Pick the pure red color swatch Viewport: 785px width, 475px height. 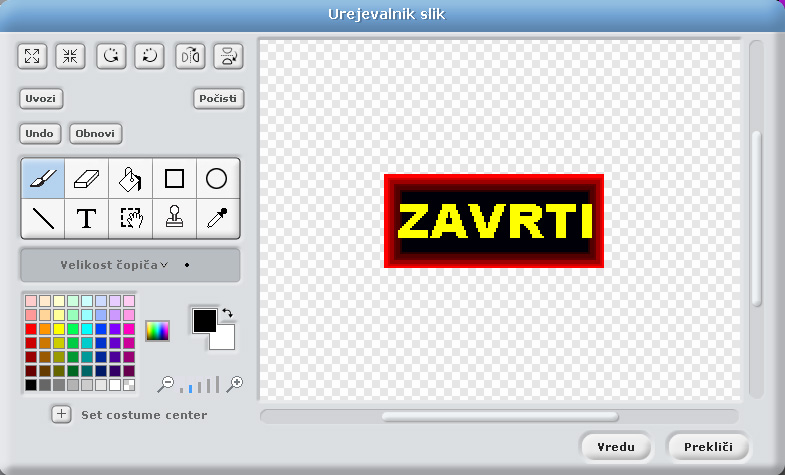click(31, 329)
